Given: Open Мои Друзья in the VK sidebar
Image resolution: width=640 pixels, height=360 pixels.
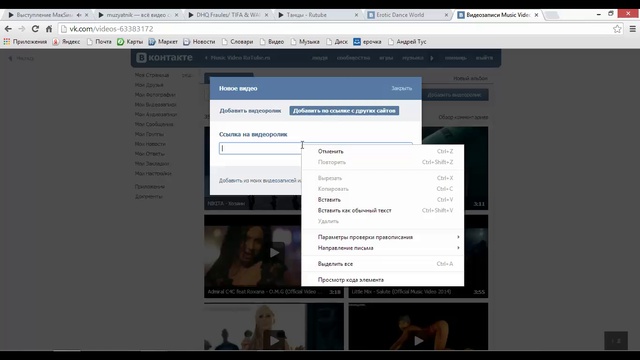Looking at the screenshot, I should (x=149, y=85).
